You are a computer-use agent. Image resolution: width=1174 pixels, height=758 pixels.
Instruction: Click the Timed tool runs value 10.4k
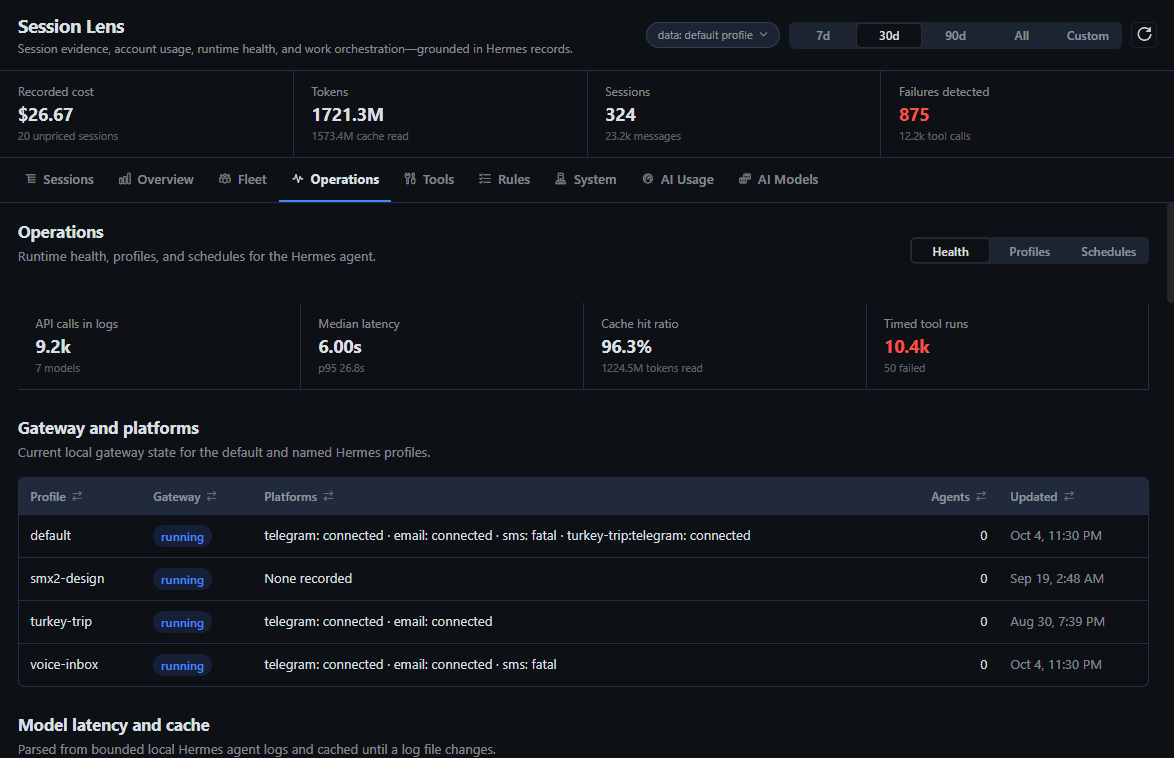pyautogui.click(x=907, y=347)
